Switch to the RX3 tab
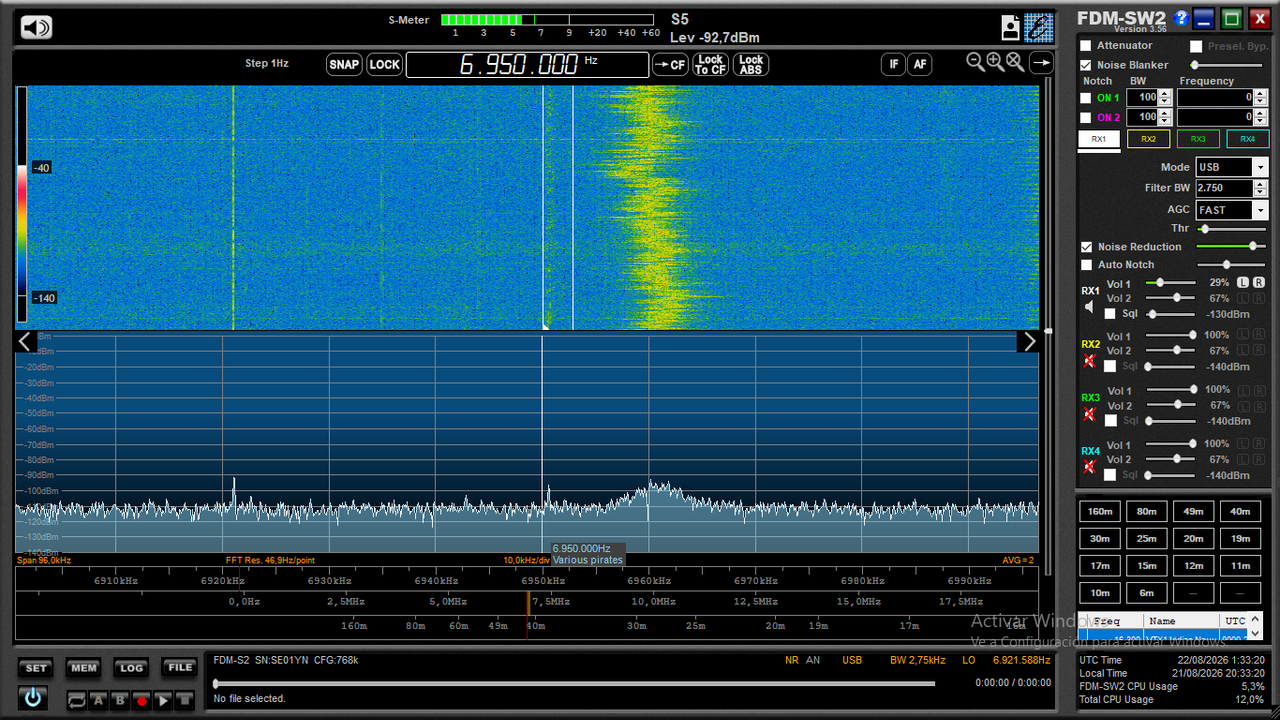The image size is (1280, 720). [x=1198, y=139]
